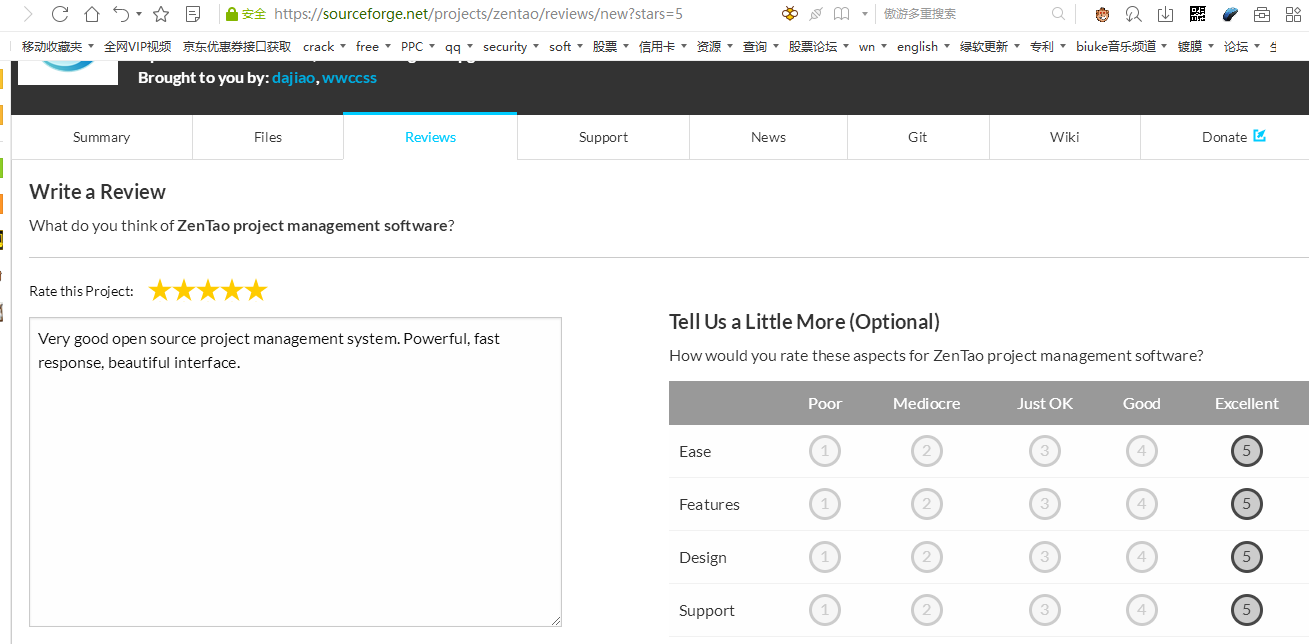Open the 绿软更新 bookmarks folder
This screenshot has height=644, width=1309.
pos(990,46)
